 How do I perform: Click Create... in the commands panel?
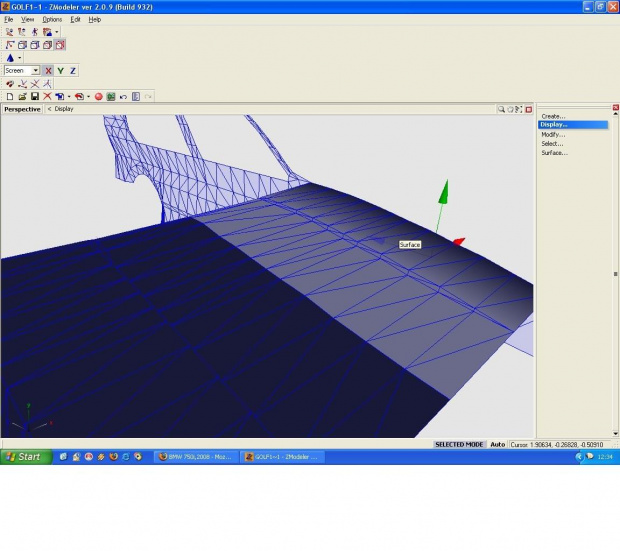[553, 116]
